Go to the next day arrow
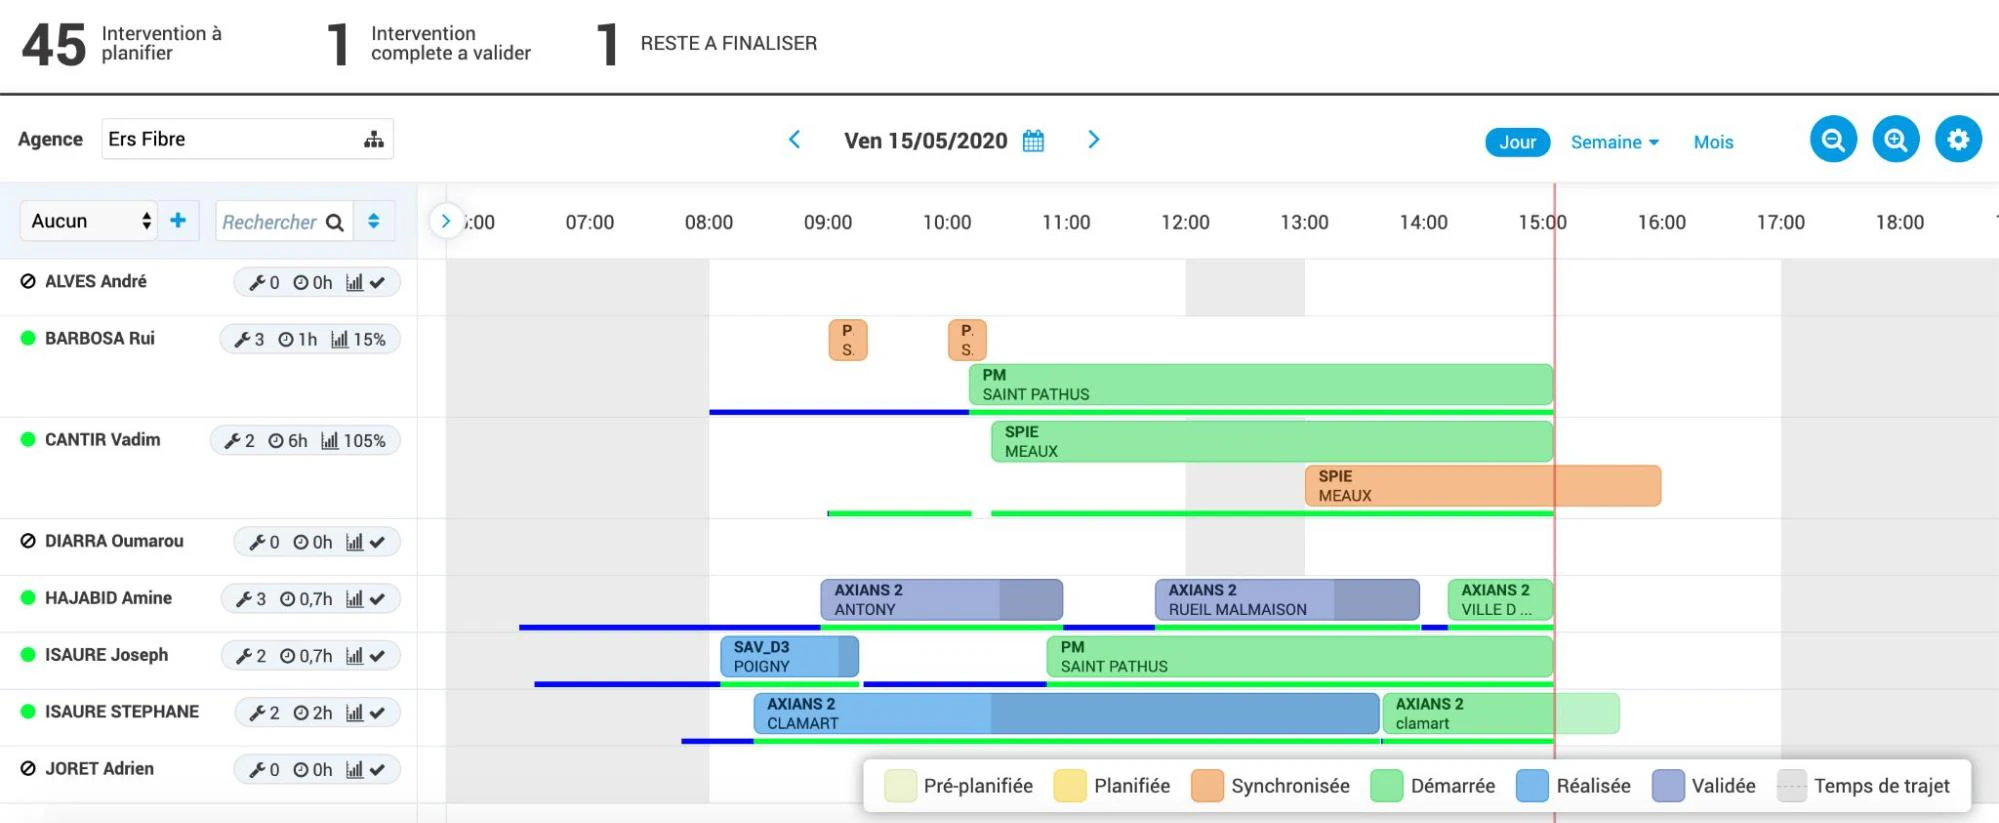 point(1093,140)
